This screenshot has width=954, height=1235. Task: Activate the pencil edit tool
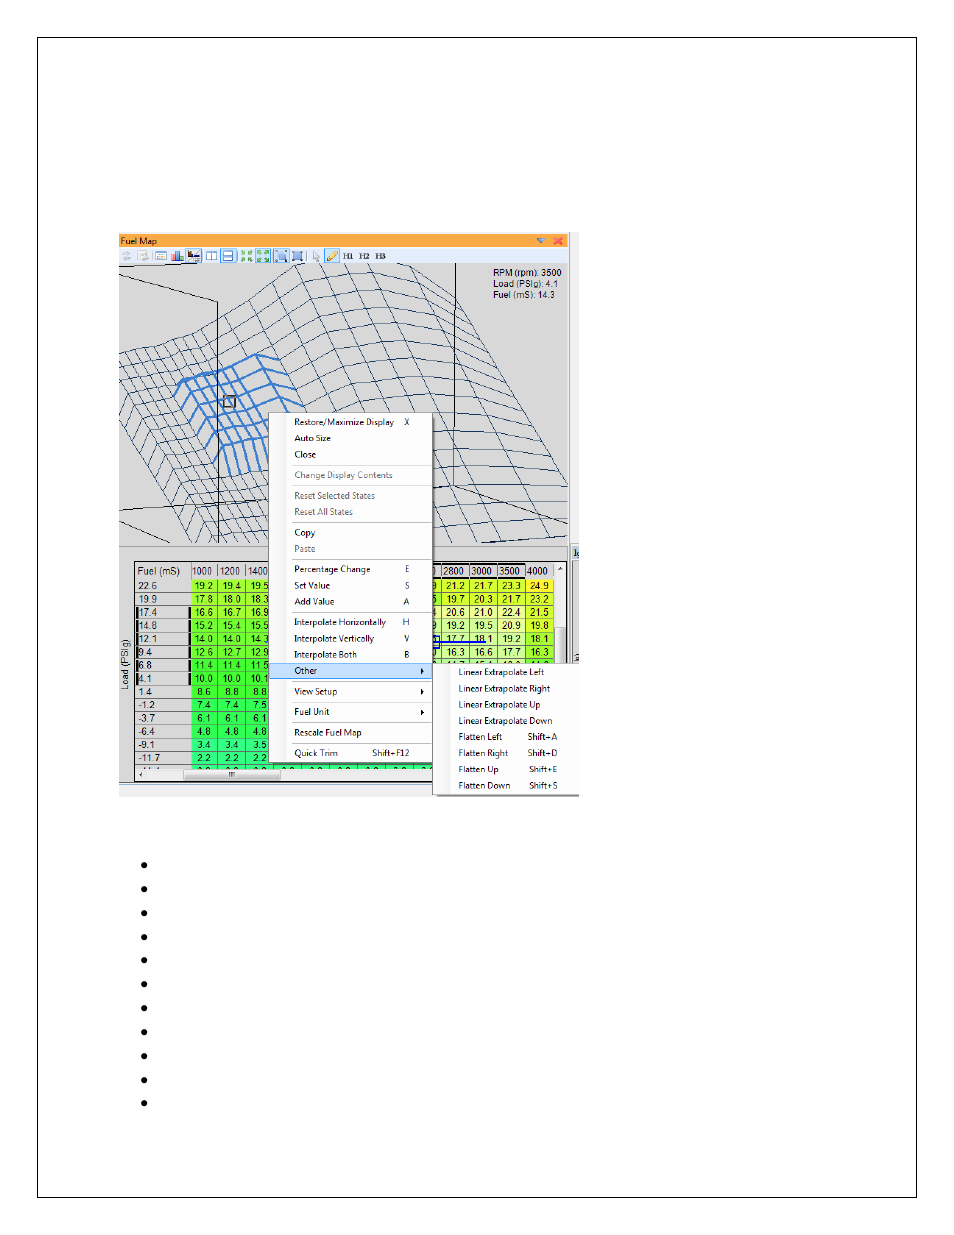tap(332, 256)
